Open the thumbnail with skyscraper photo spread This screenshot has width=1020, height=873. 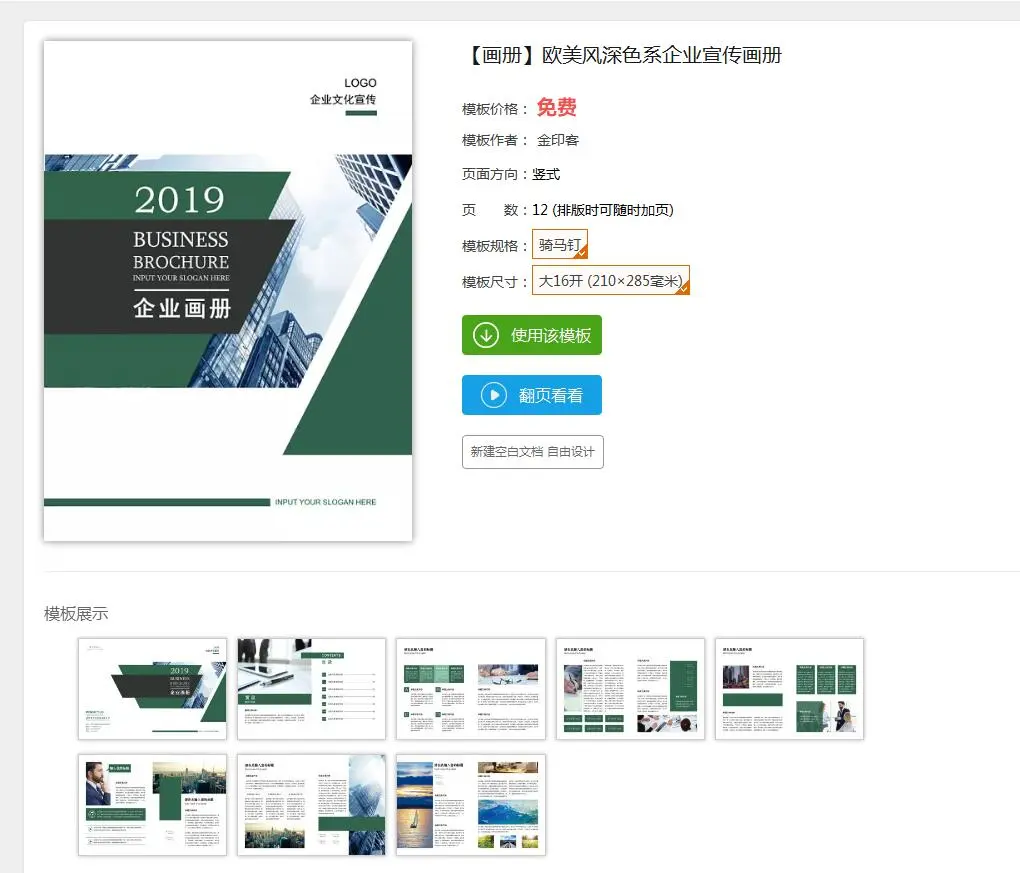tap(311, 805)
